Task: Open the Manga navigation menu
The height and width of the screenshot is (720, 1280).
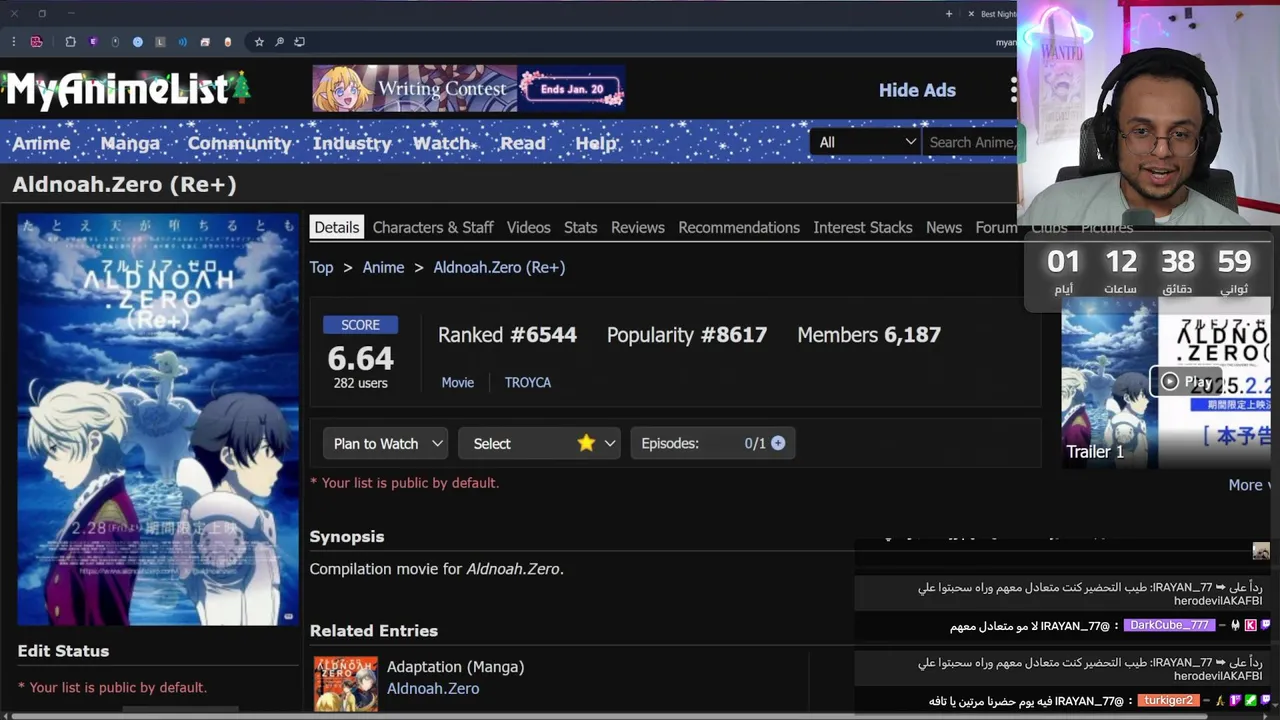Action: pyautogui.click(x=130, y=143)
